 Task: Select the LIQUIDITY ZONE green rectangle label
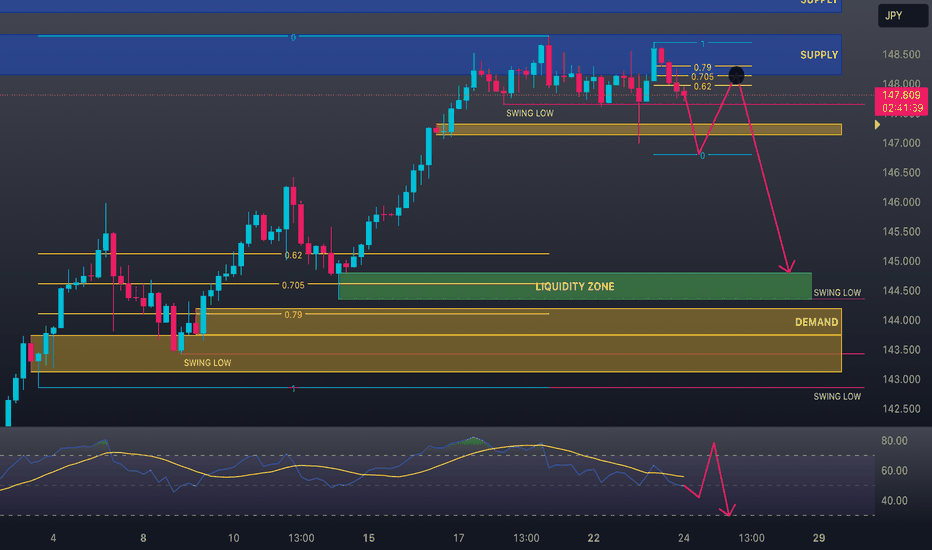coord(575,287)
